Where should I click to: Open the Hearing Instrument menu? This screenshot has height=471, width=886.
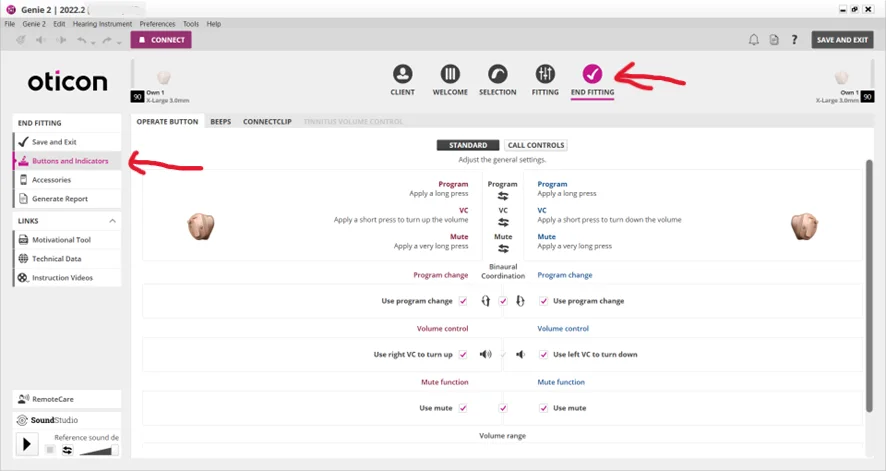coord(102,24)
